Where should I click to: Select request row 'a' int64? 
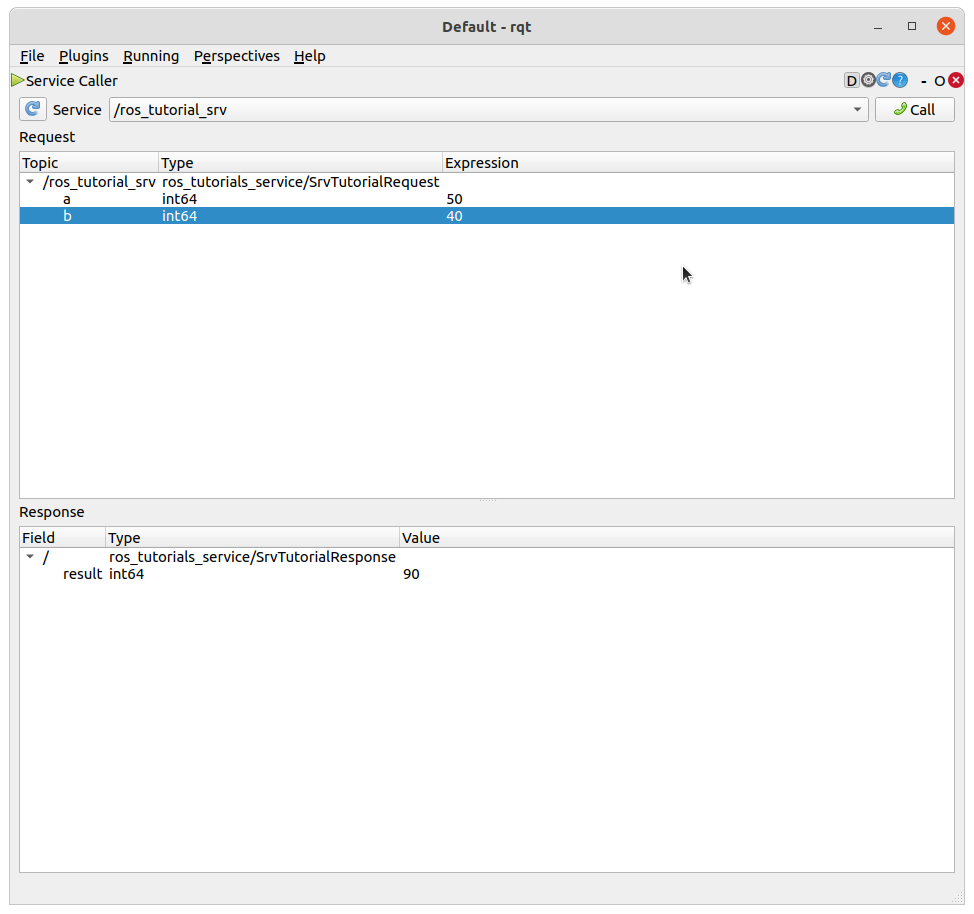pos(487,199)
